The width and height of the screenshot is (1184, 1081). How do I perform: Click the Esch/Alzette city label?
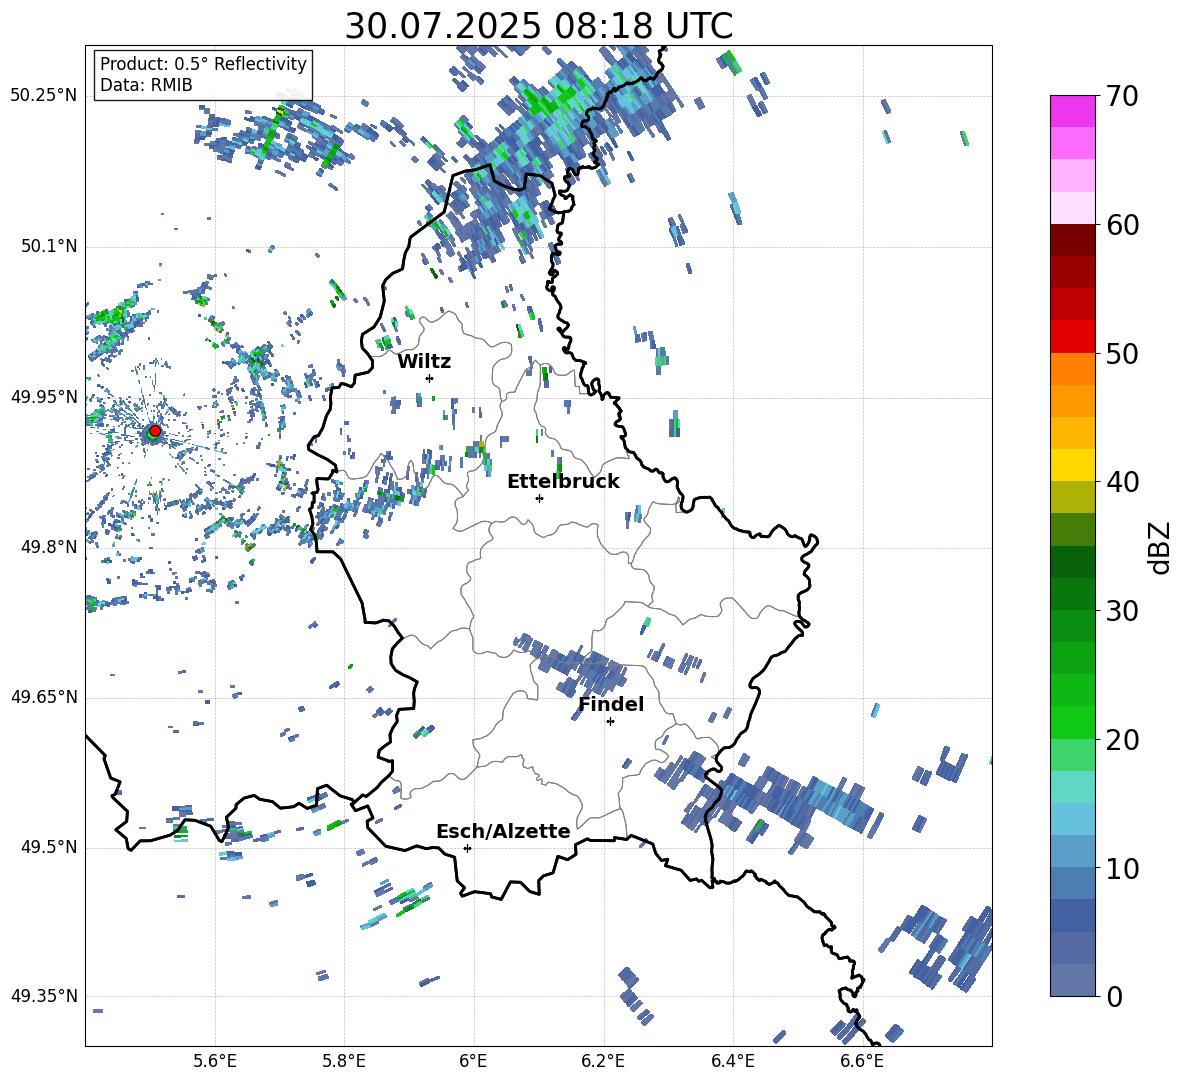(x=503, y=831)
